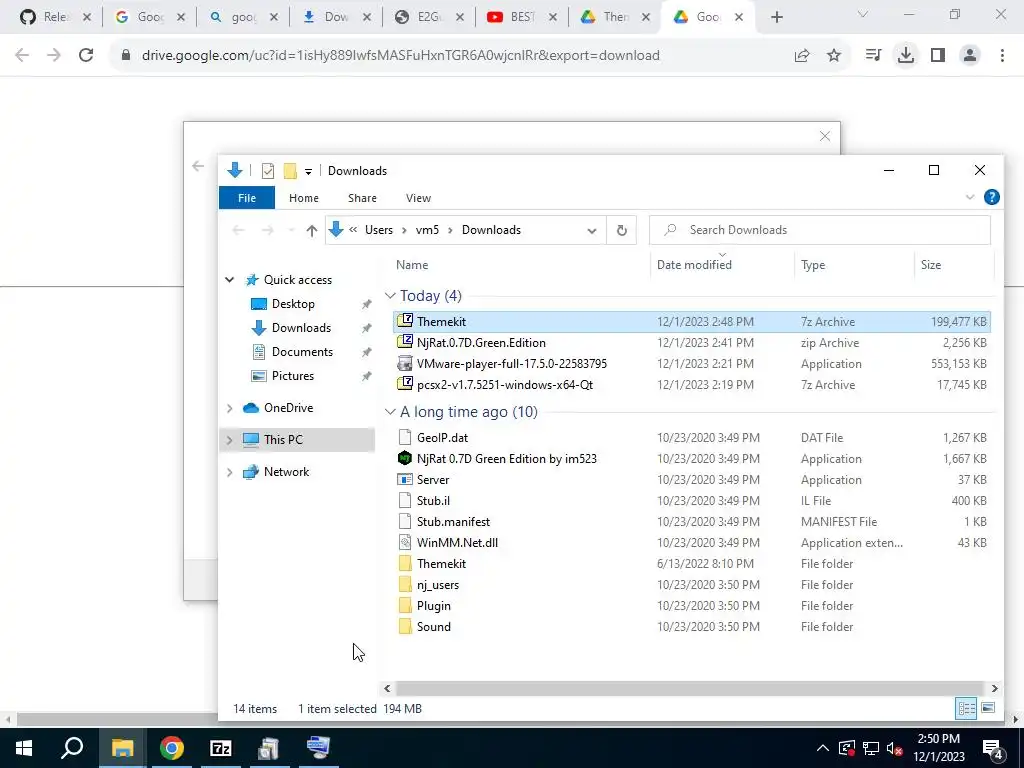Switch to the YouTube BEST tab in Chrome
The image size is (1024, 768).
pos(522,17)
